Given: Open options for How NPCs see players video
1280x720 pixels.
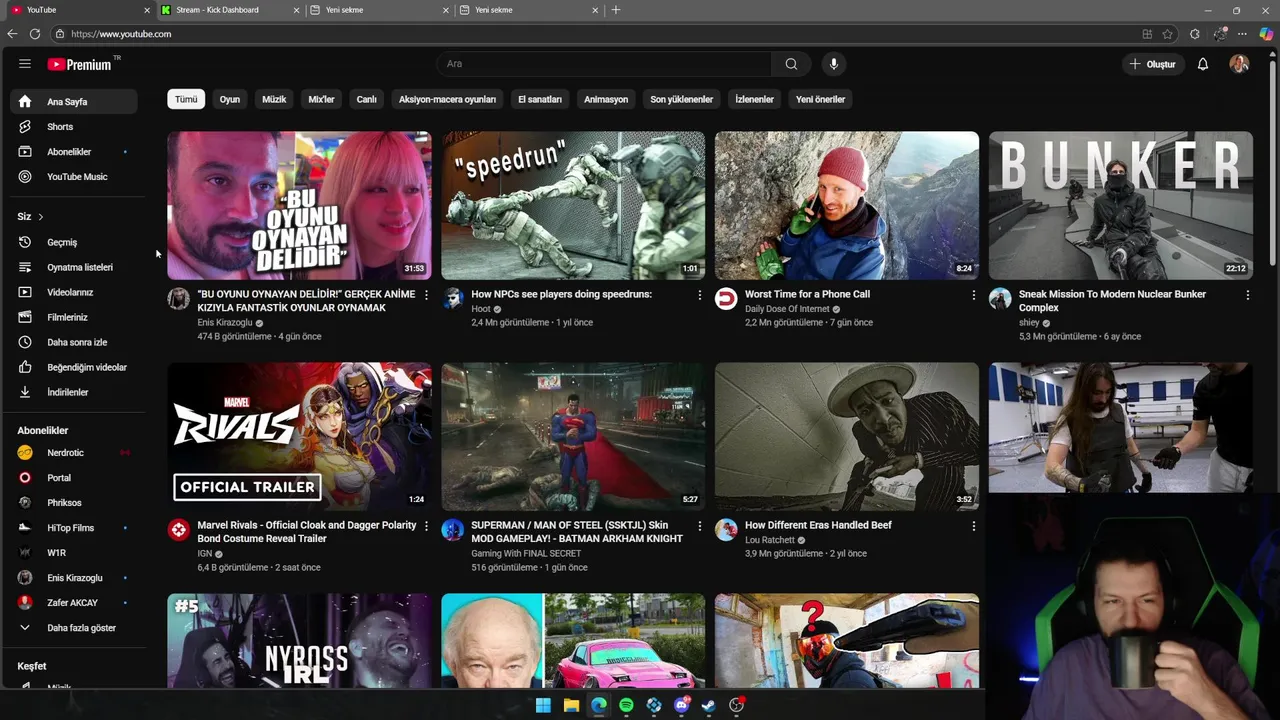Looking at the screenshot, I should (699, 295).
